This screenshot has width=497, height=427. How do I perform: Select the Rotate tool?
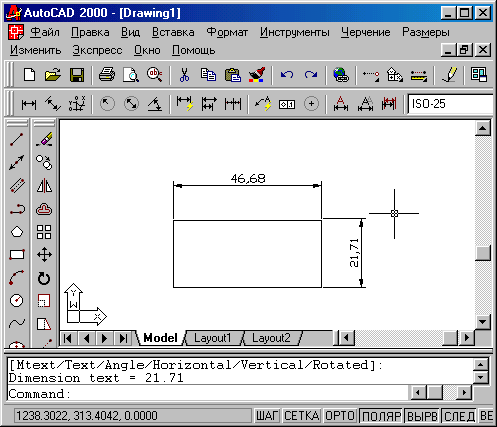(44, 278)
